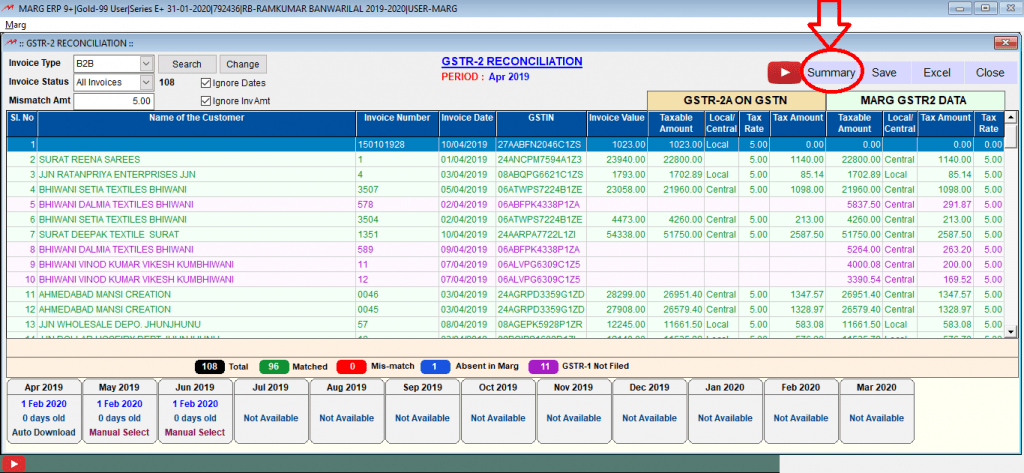The image size is (1024, 473).
Task: Click the GSTIN column header
Action: [541, 123]
